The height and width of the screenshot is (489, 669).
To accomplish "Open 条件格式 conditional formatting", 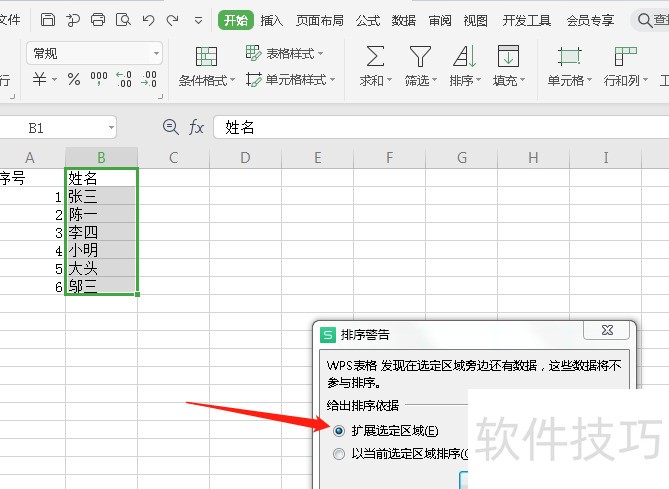I will [x=207, y=66].
